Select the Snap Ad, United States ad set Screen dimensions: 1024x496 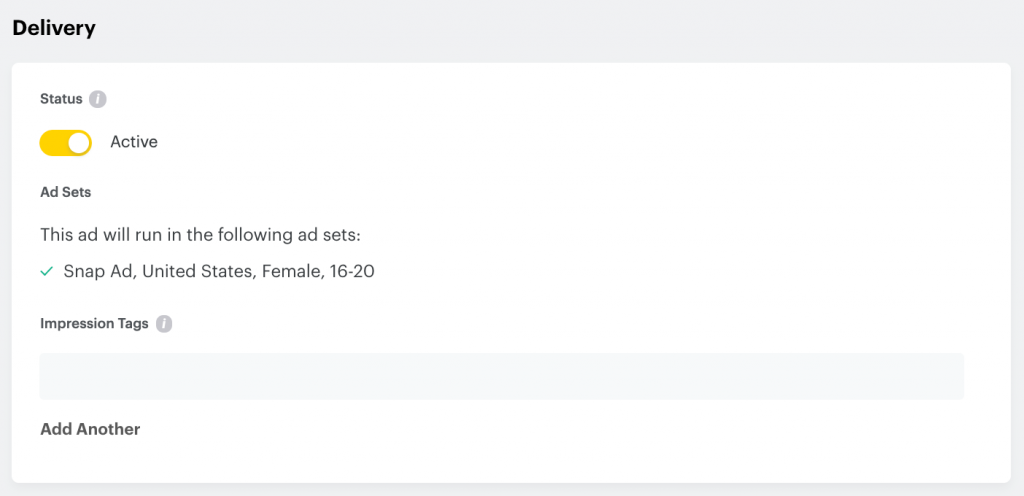tap(219, 271)
